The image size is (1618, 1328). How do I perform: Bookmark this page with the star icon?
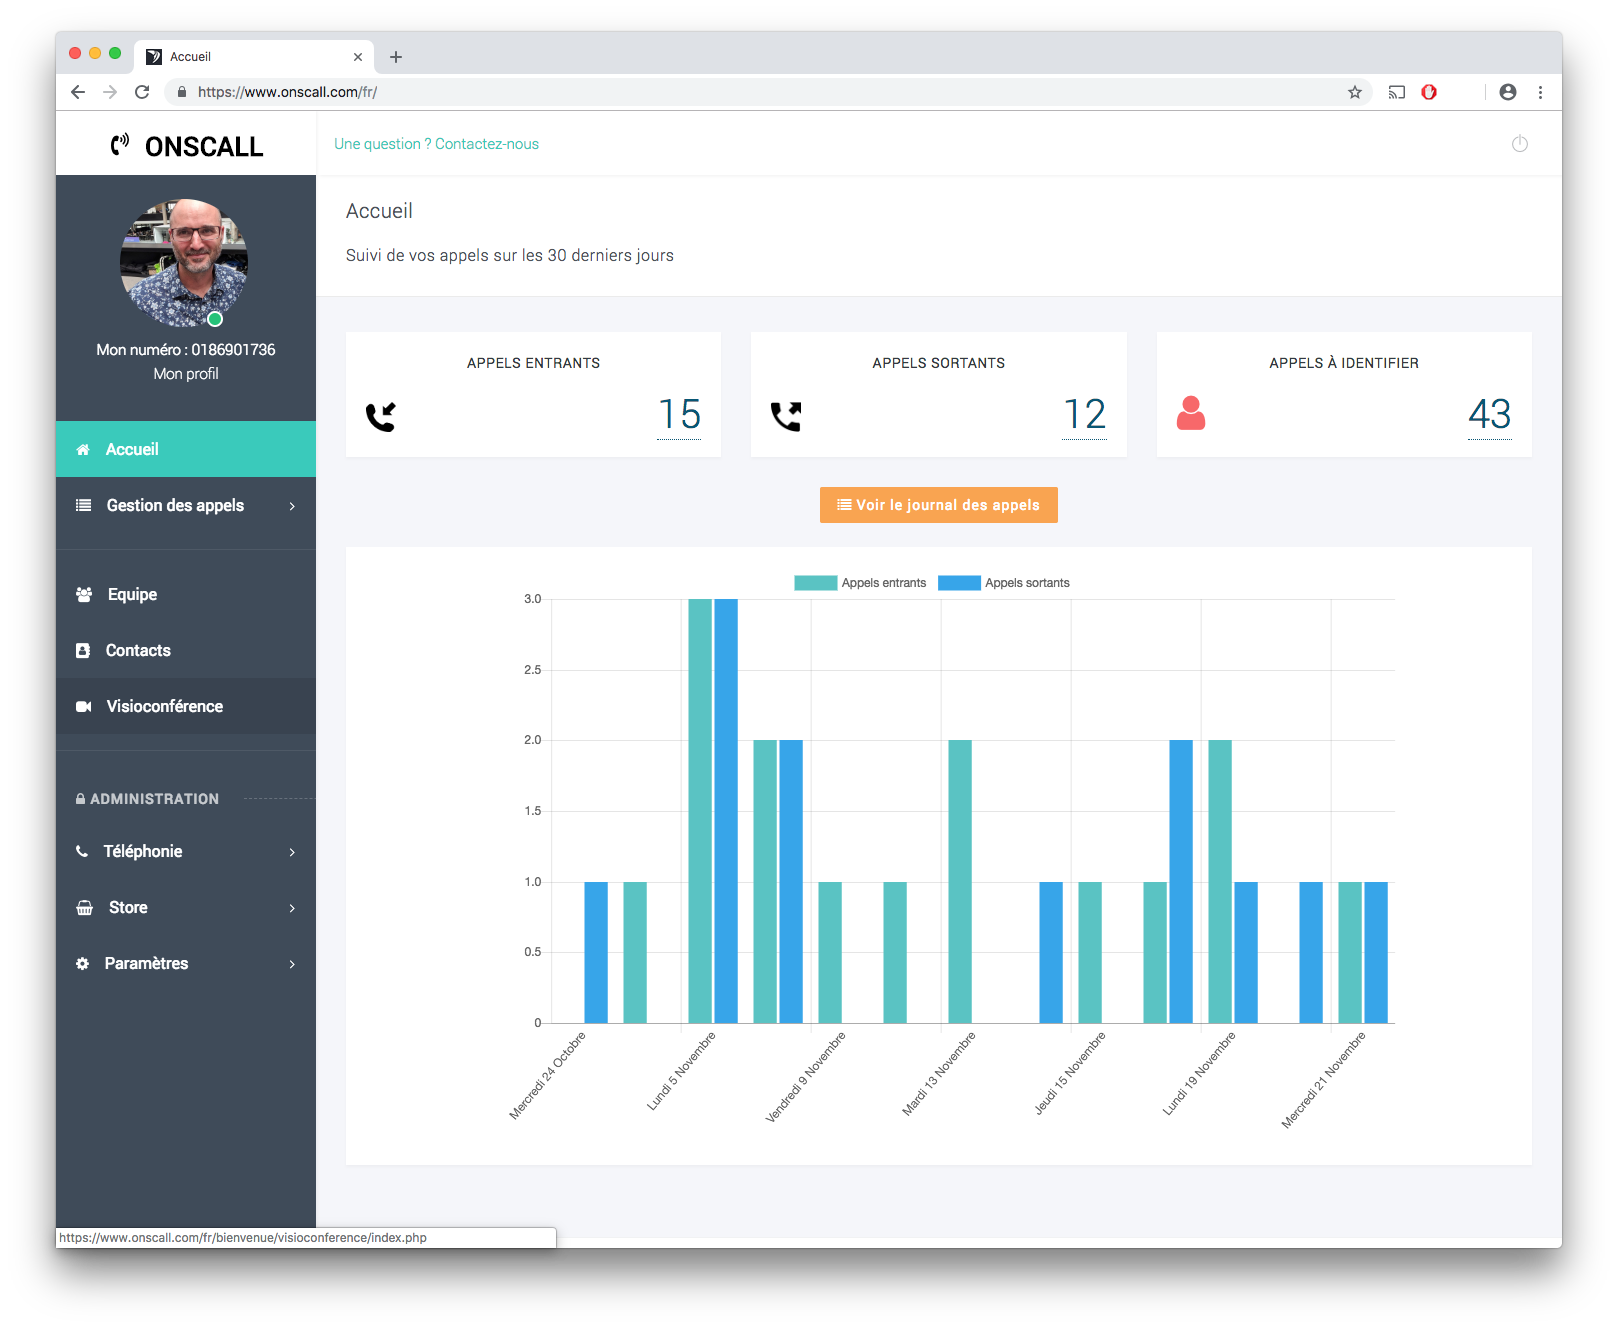1355,92
